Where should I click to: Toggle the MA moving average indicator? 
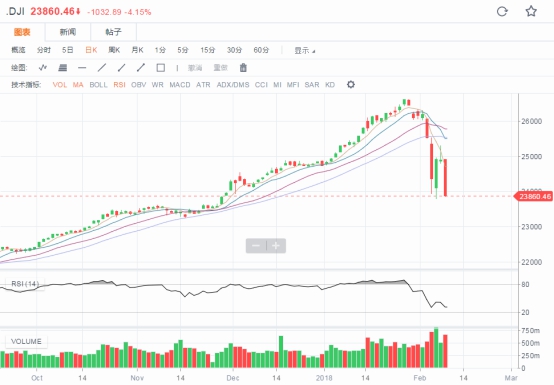78,85
